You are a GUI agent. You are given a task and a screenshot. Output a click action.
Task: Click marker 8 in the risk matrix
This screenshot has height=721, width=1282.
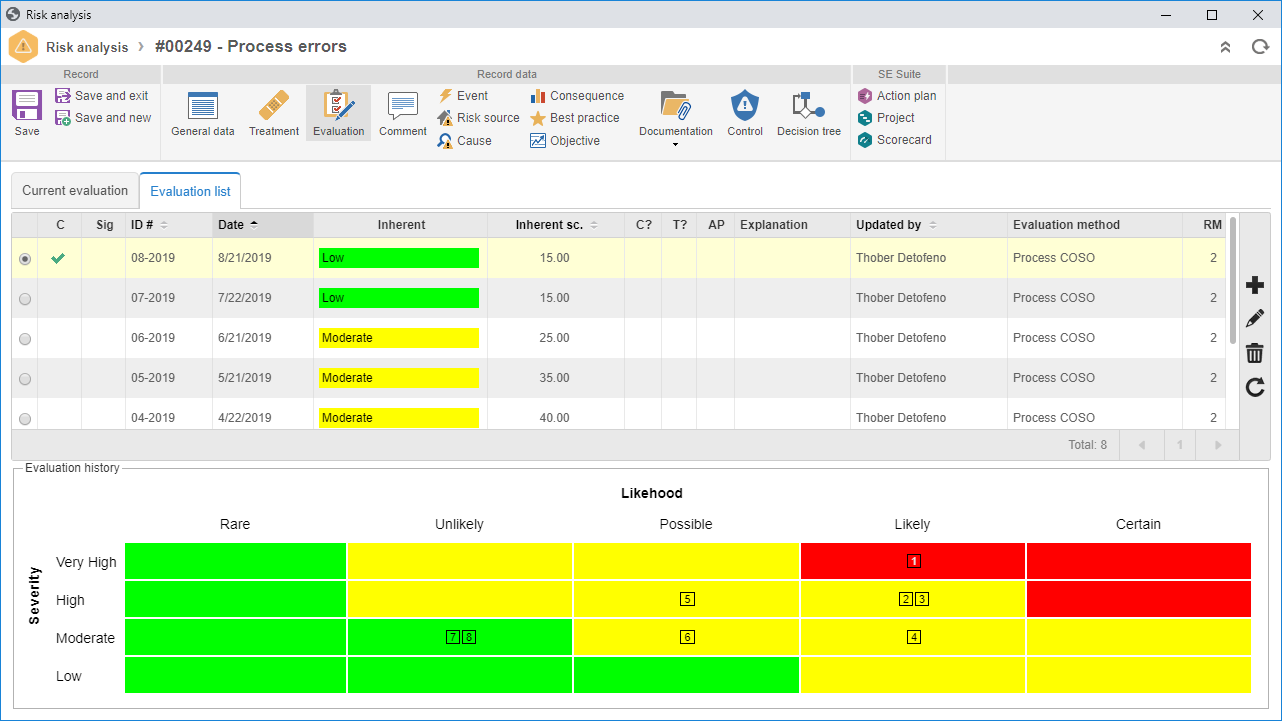[468, 637]
